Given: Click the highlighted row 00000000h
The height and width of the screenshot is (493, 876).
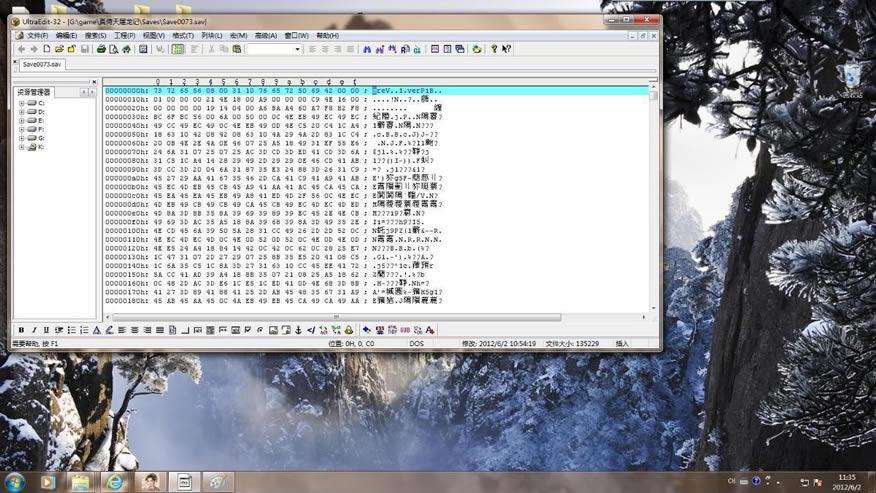Looking at the screenshot, I should (x=376, y=91).
